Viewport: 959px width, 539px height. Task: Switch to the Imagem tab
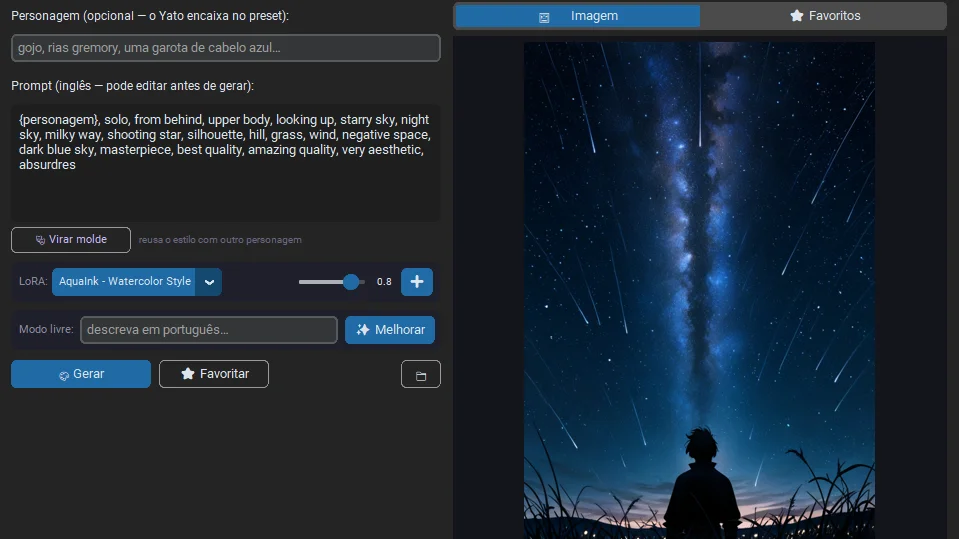578,16
